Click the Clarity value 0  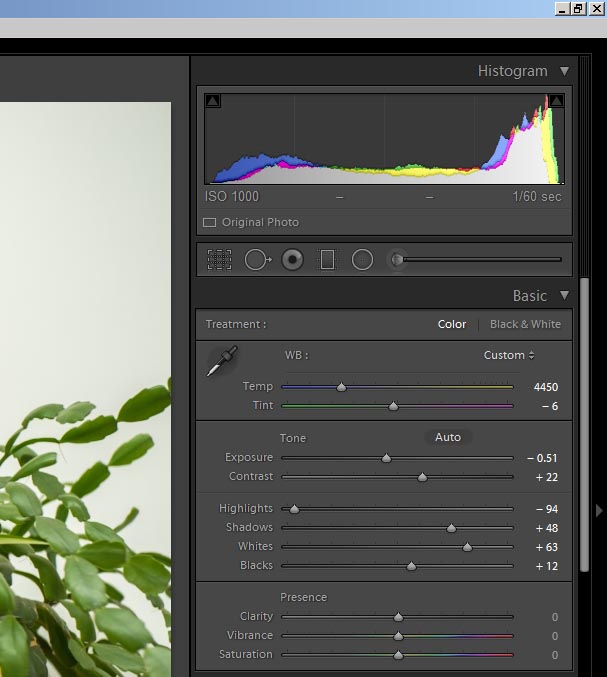555,617
